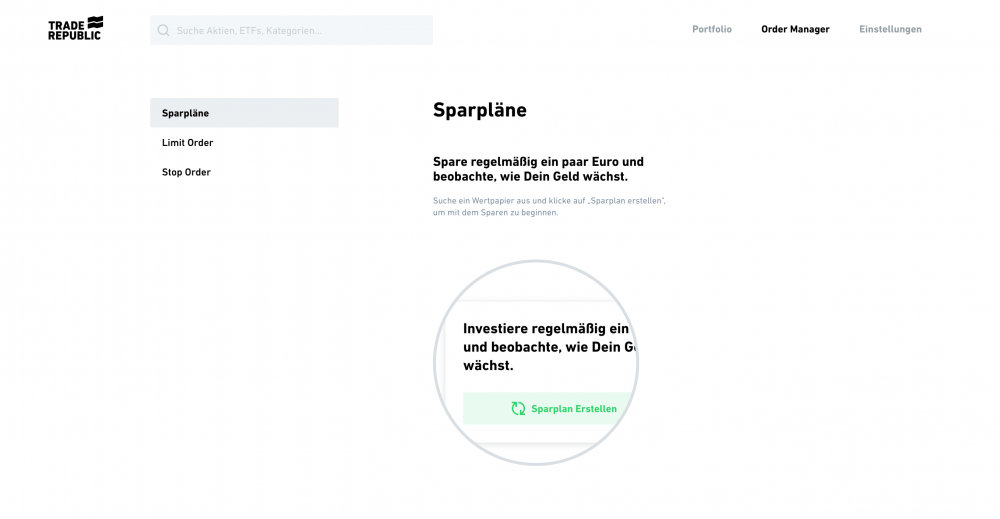1000x519 pixels.
Task: Focus the Suche Aktien, ETFs search field
Action: coord(300,30)
